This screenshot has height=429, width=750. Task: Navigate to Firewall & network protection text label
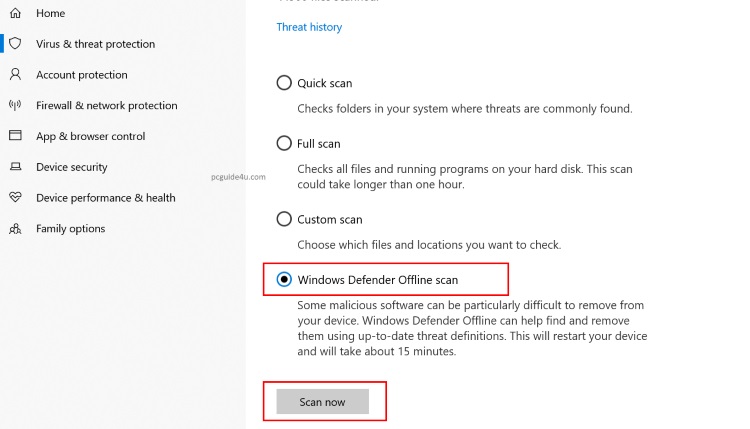click(x=106, y=105)
